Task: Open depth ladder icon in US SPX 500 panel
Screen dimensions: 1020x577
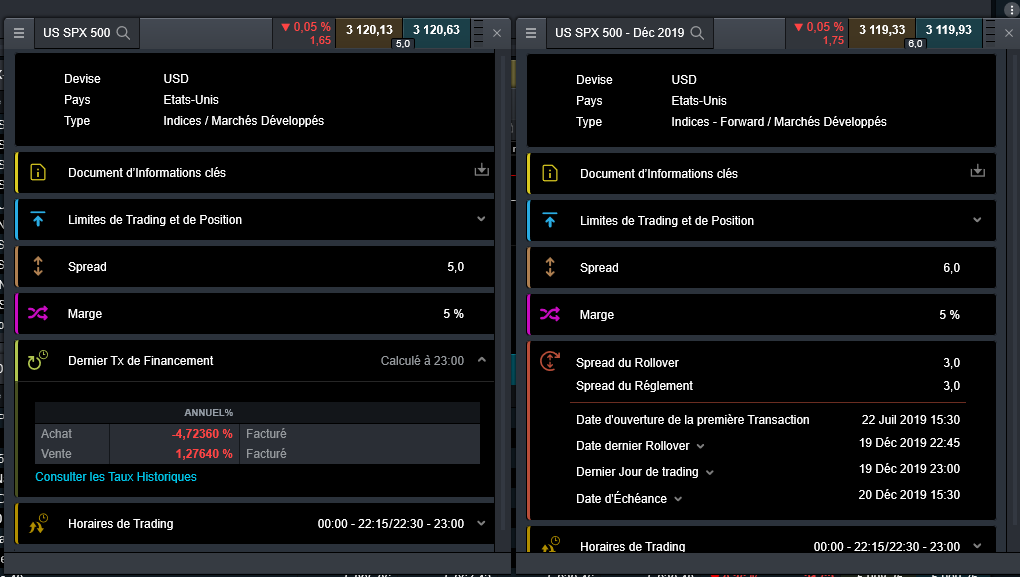Action: (x=478, y=33)
